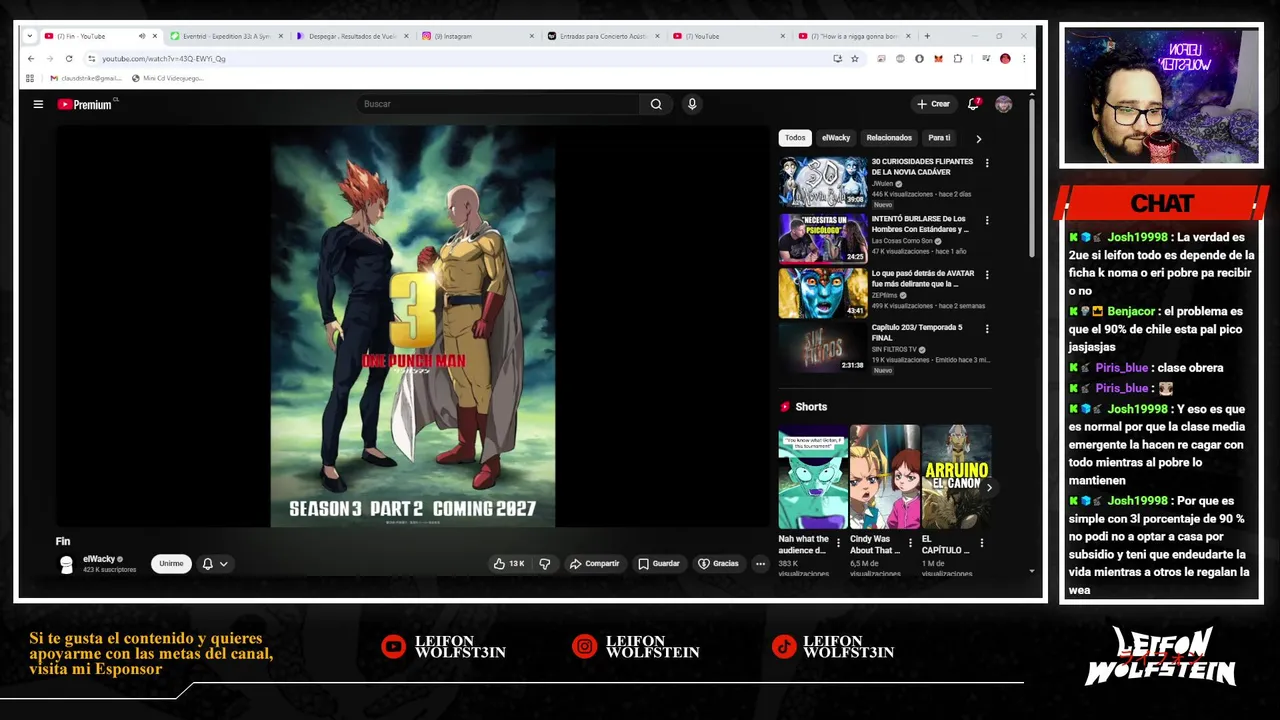Open the Chrome apps grid in bookmarks bar

(30, 78)
